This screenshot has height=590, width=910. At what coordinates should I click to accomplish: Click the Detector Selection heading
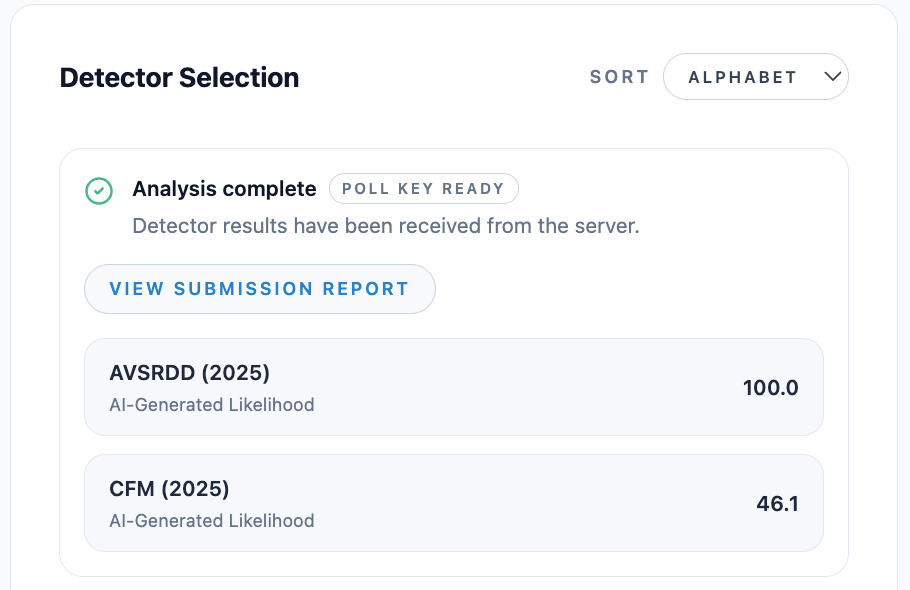click(x=179, y=78)
